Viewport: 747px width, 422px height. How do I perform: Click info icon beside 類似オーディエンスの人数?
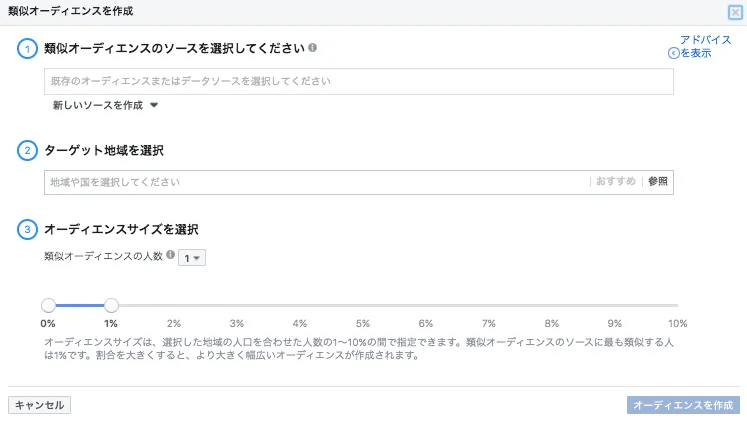pos(170,255)
